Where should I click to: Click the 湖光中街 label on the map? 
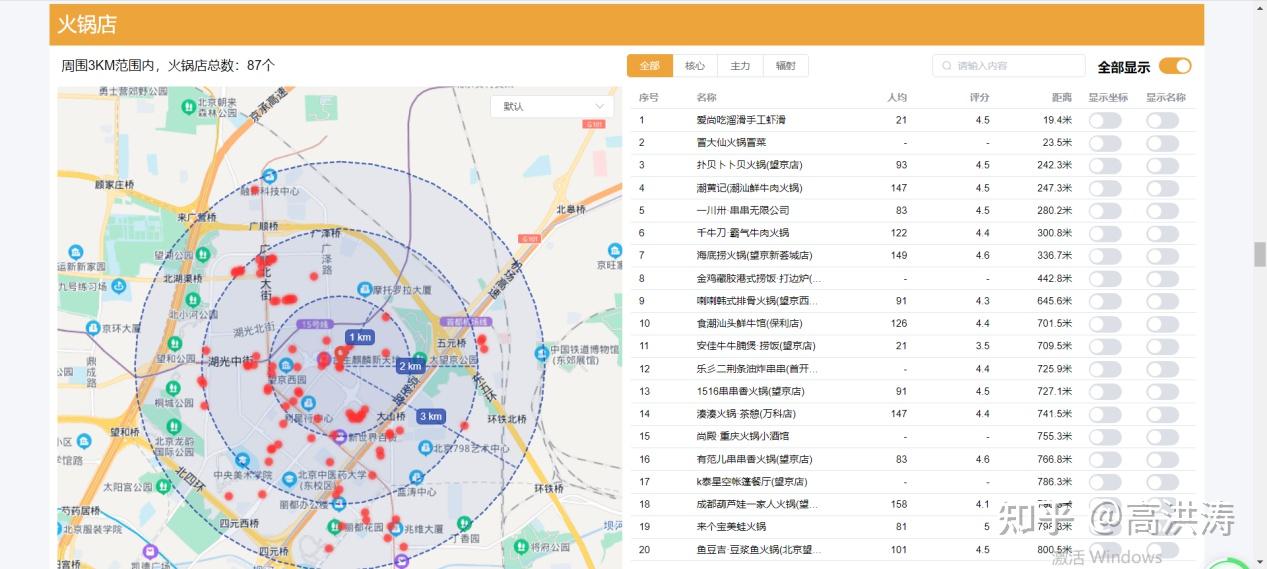click(x=230, y=362)
